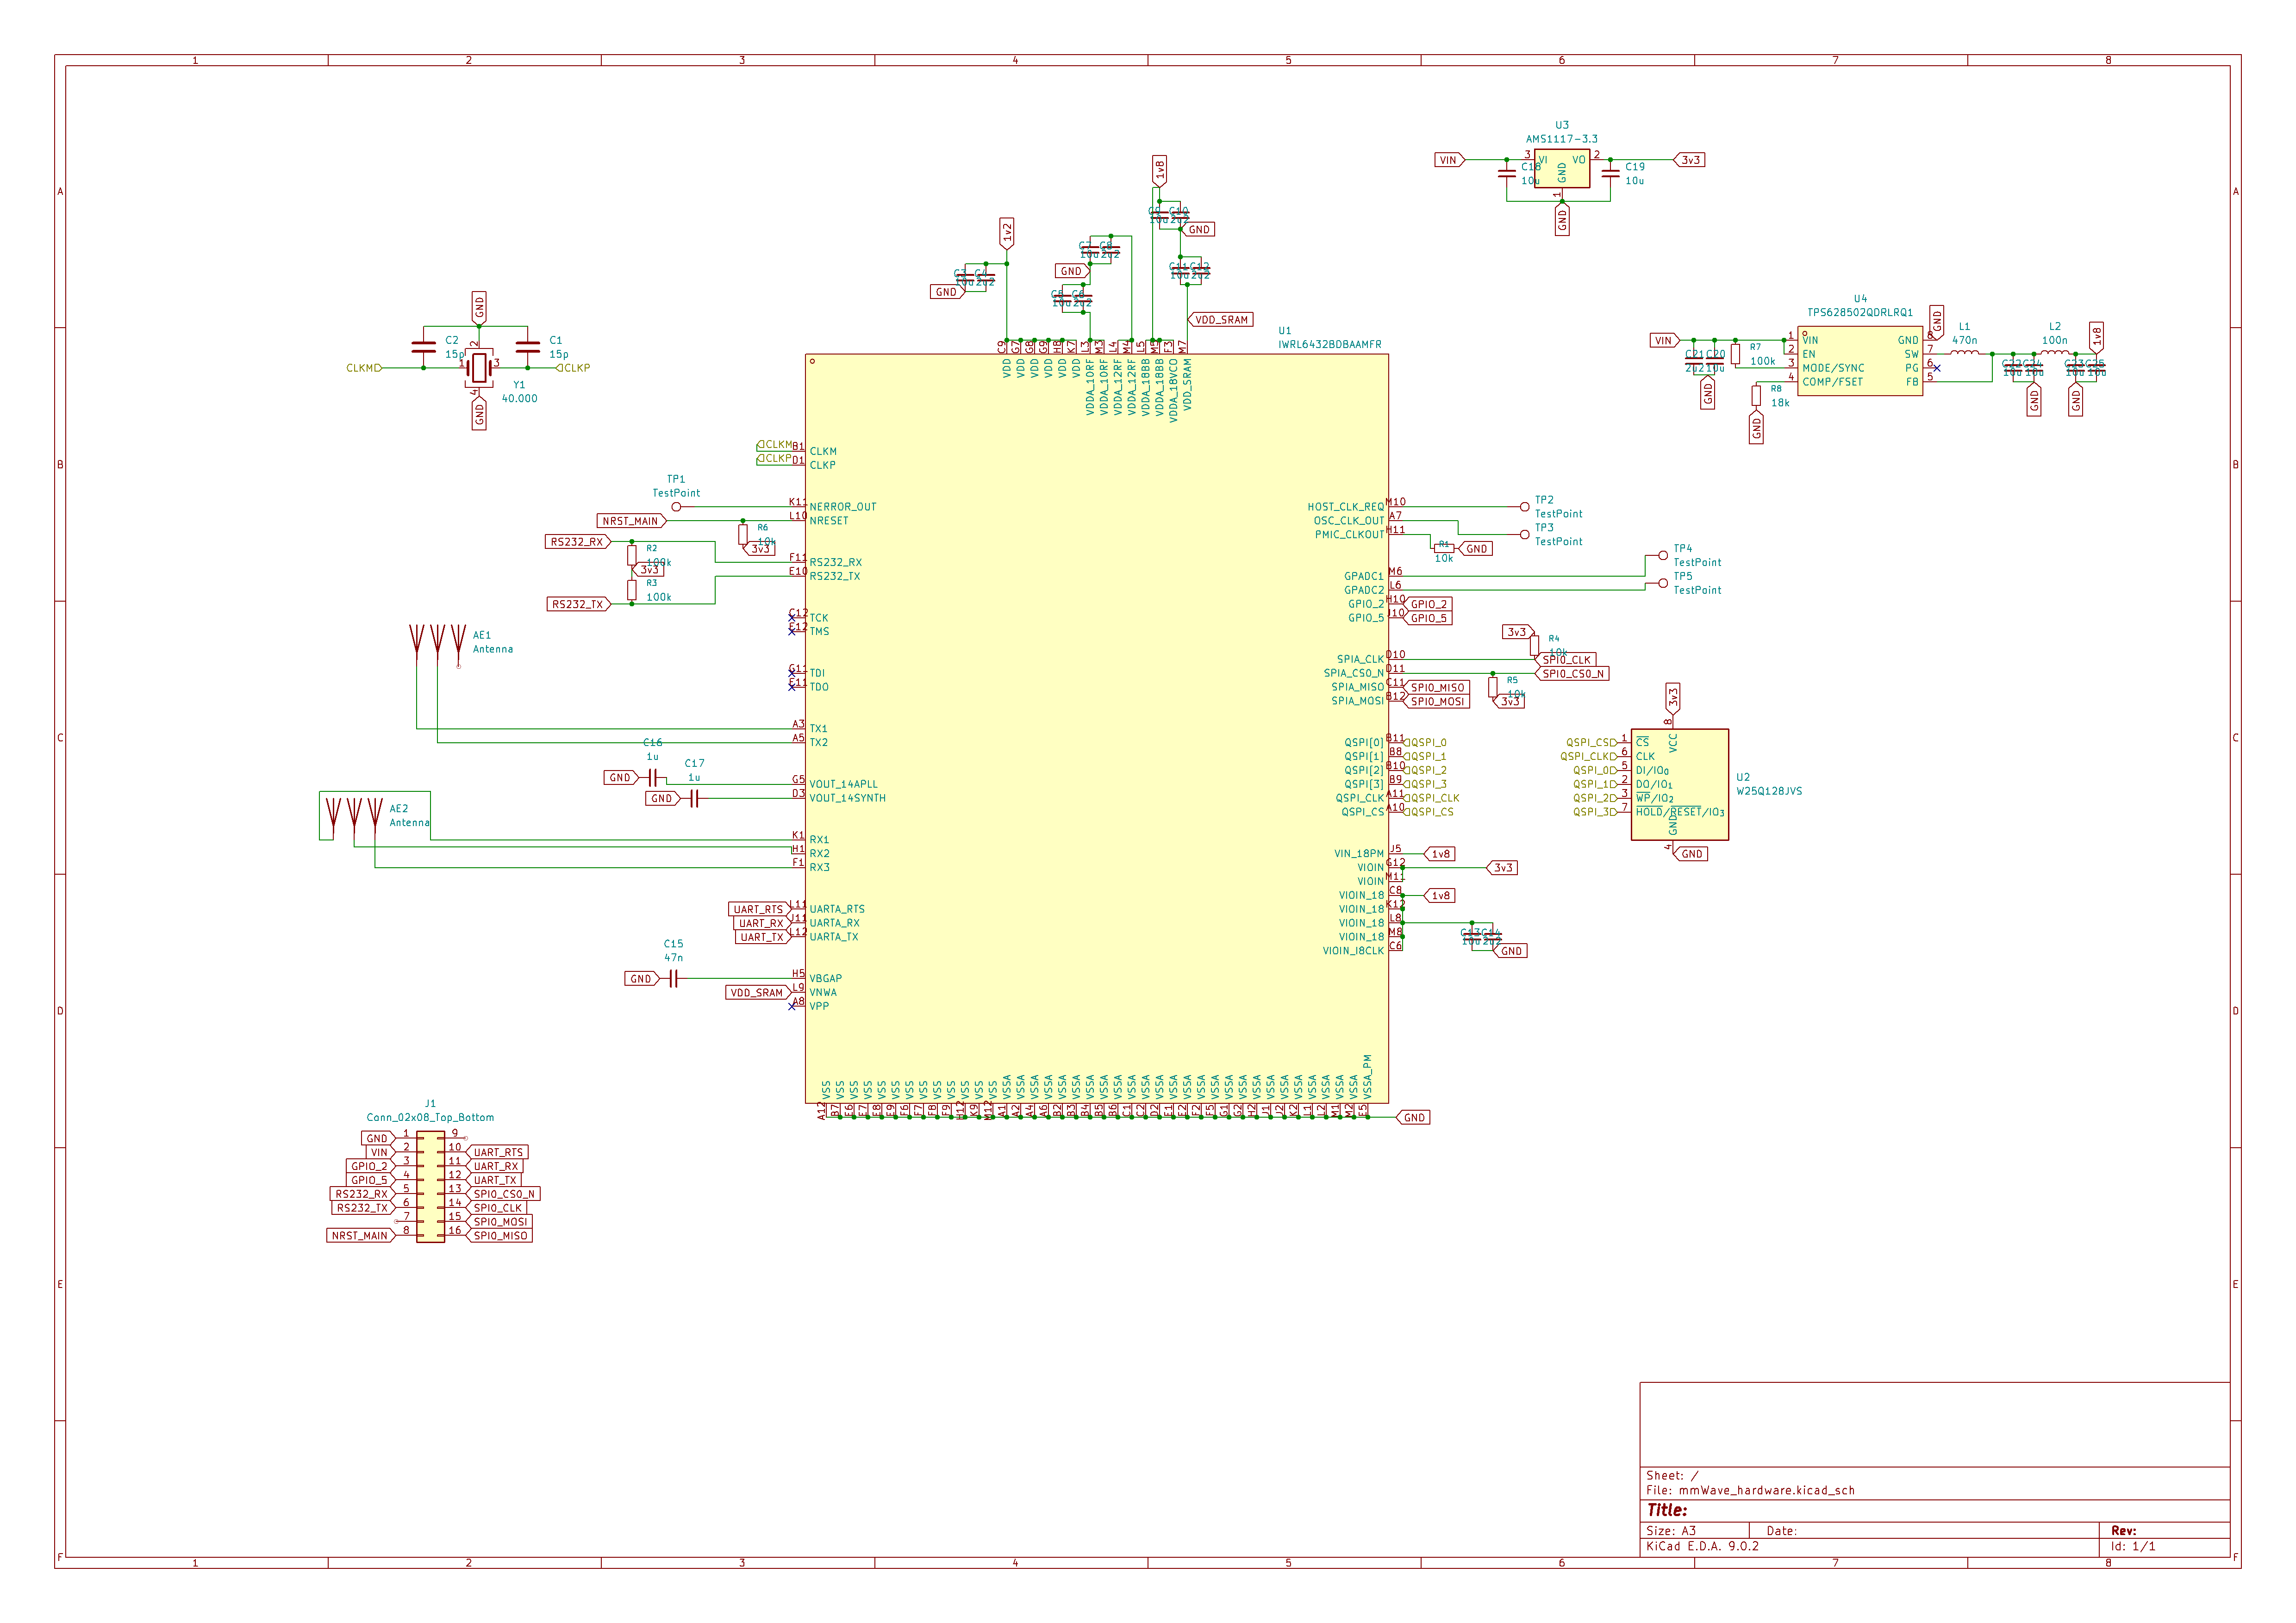Click the GND label at U1's VSSA_PM pin
This screenshot has height=1623, width=2296.
pos(1413,1118)
